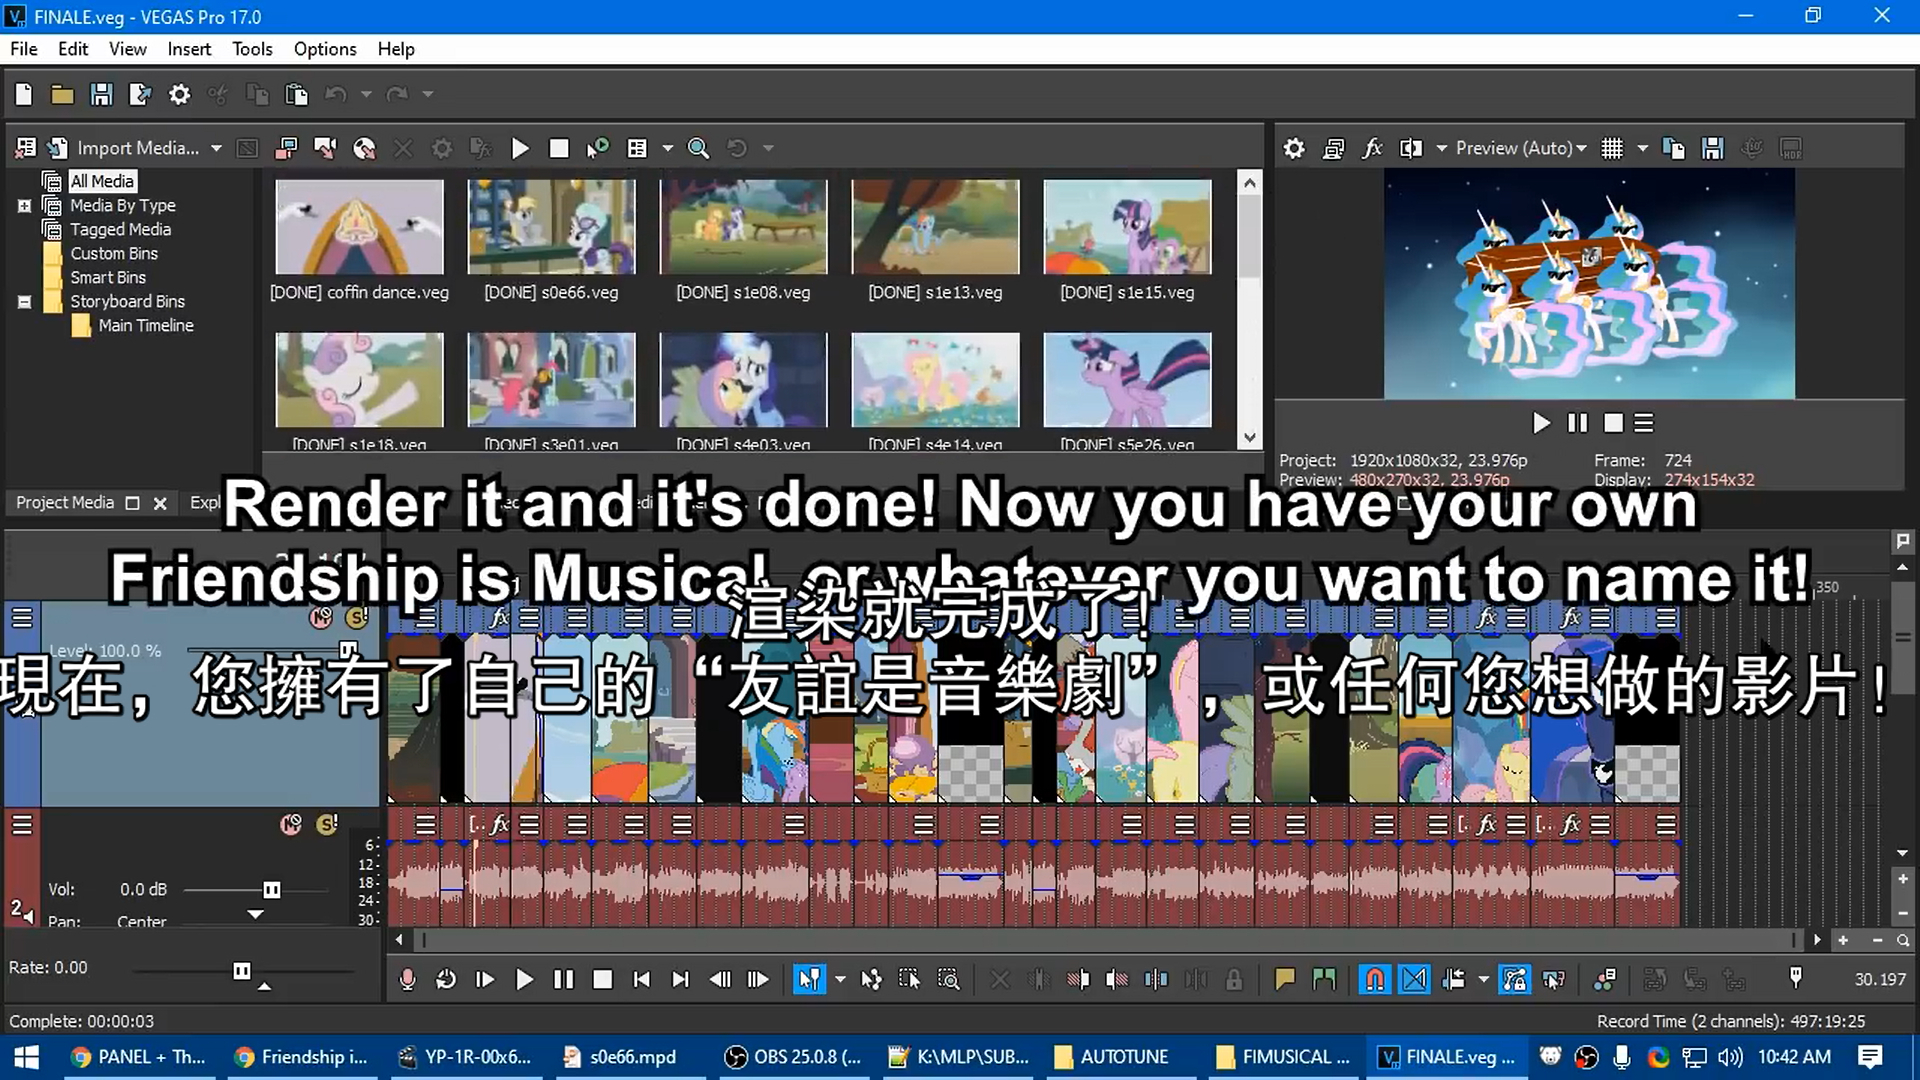Save snapshot of preview to file

pyautogui.click(x=1713, y=148)
